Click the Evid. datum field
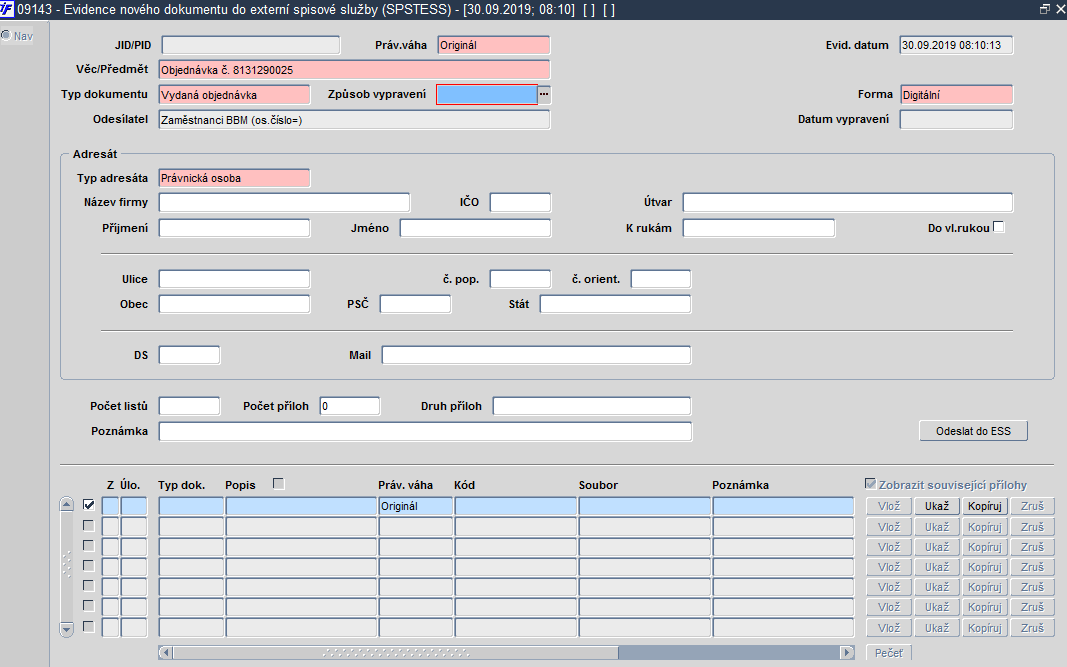This screenshot has width=1067, height=667. click(x=956, y=46)
